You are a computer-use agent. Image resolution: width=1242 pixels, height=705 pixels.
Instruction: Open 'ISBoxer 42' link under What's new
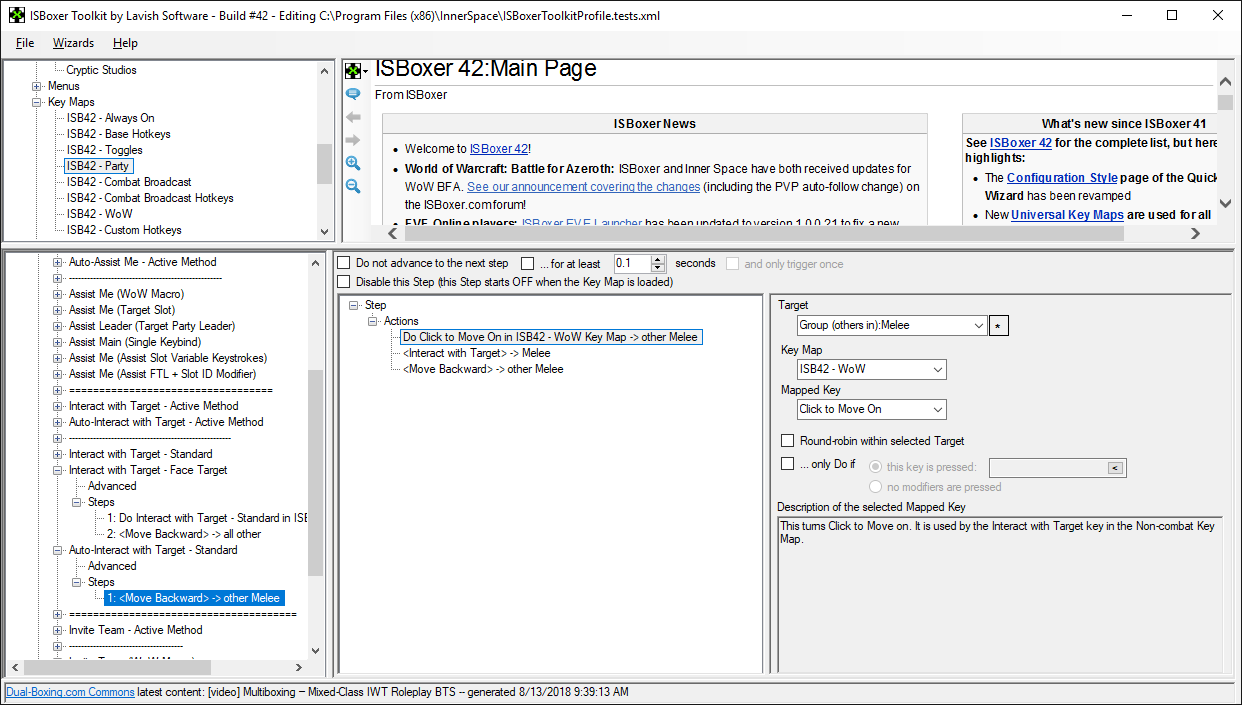click(1021, 143)
